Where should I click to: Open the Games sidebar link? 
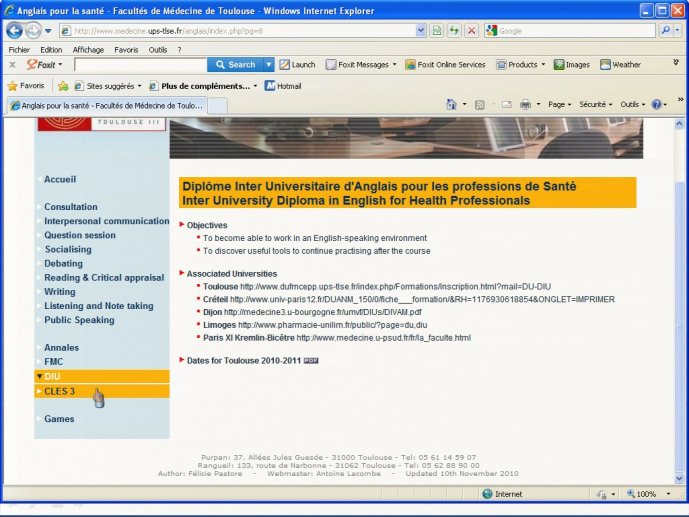[59, 419]
